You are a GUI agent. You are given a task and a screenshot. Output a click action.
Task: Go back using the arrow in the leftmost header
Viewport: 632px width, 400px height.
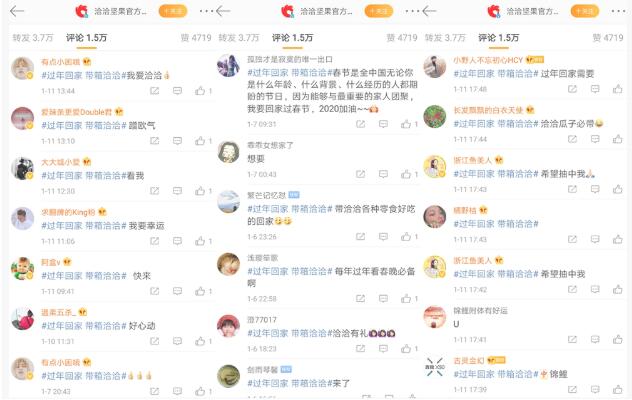(17, 11)
